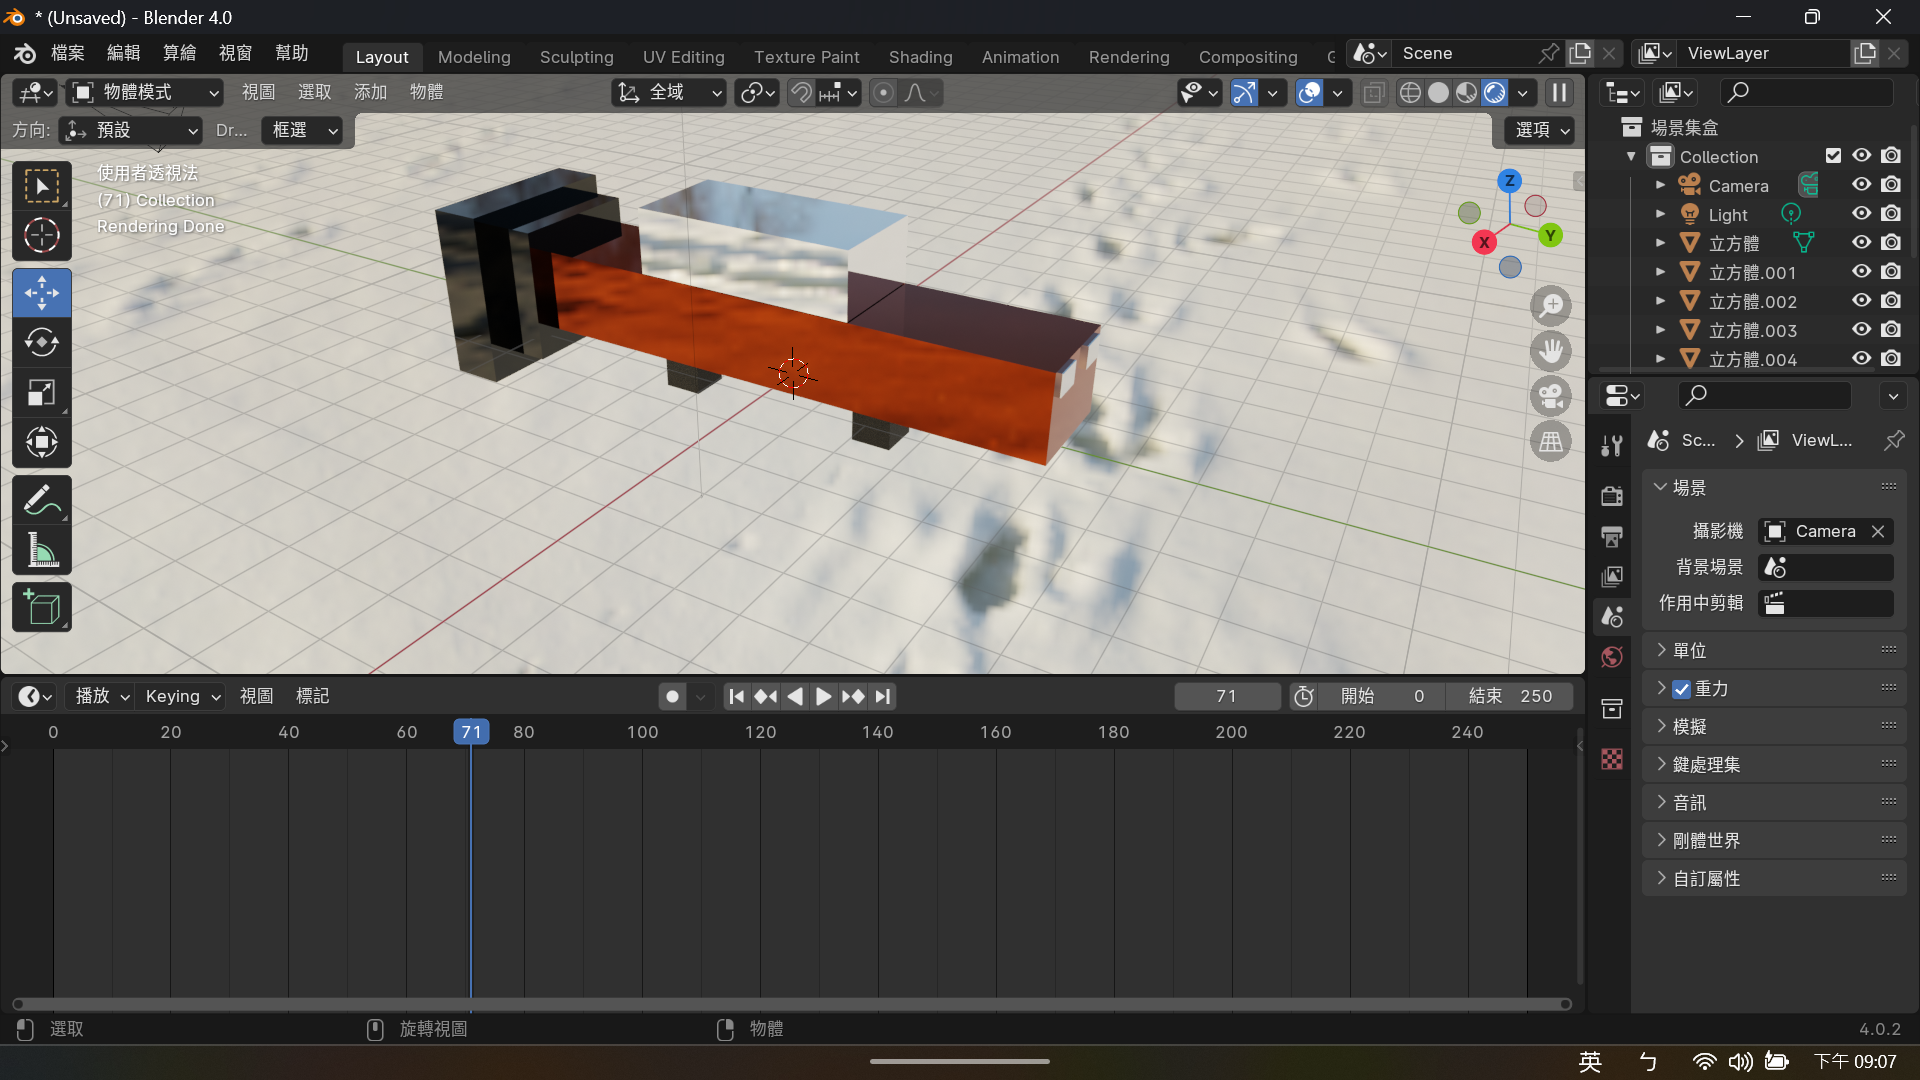
Task: Select the Box Select tool icon
Action: 41,186
